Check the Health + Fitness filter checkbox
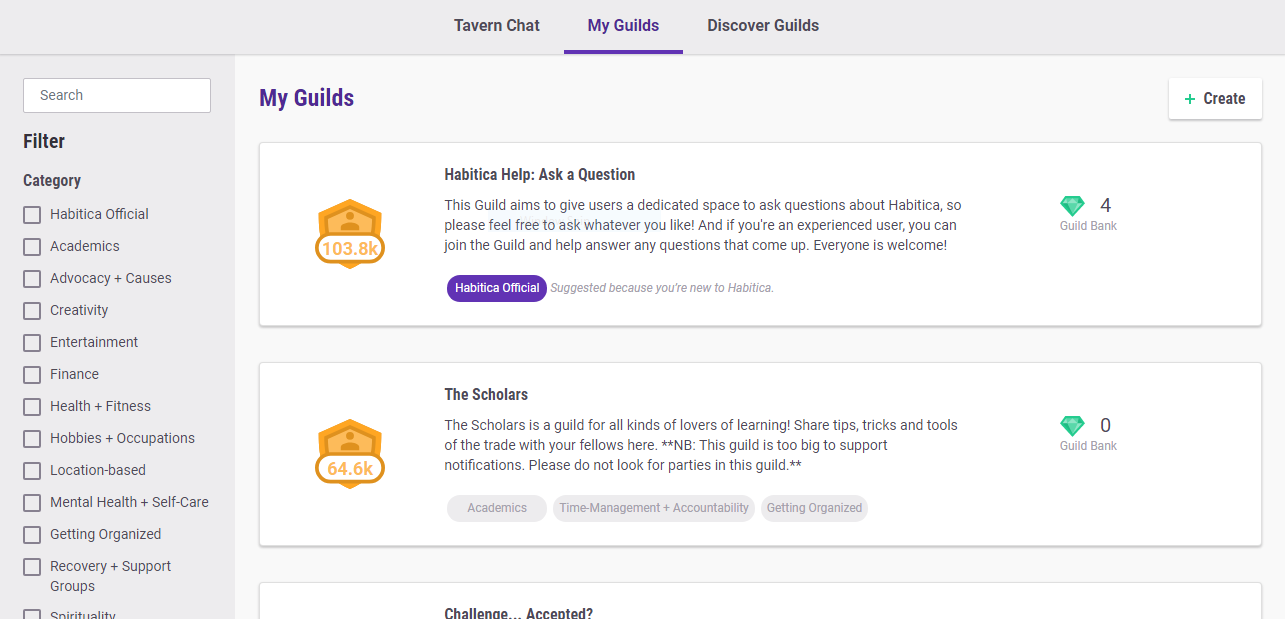The width and height of the screenshot is (1285, 619). (x=32, y=407)
